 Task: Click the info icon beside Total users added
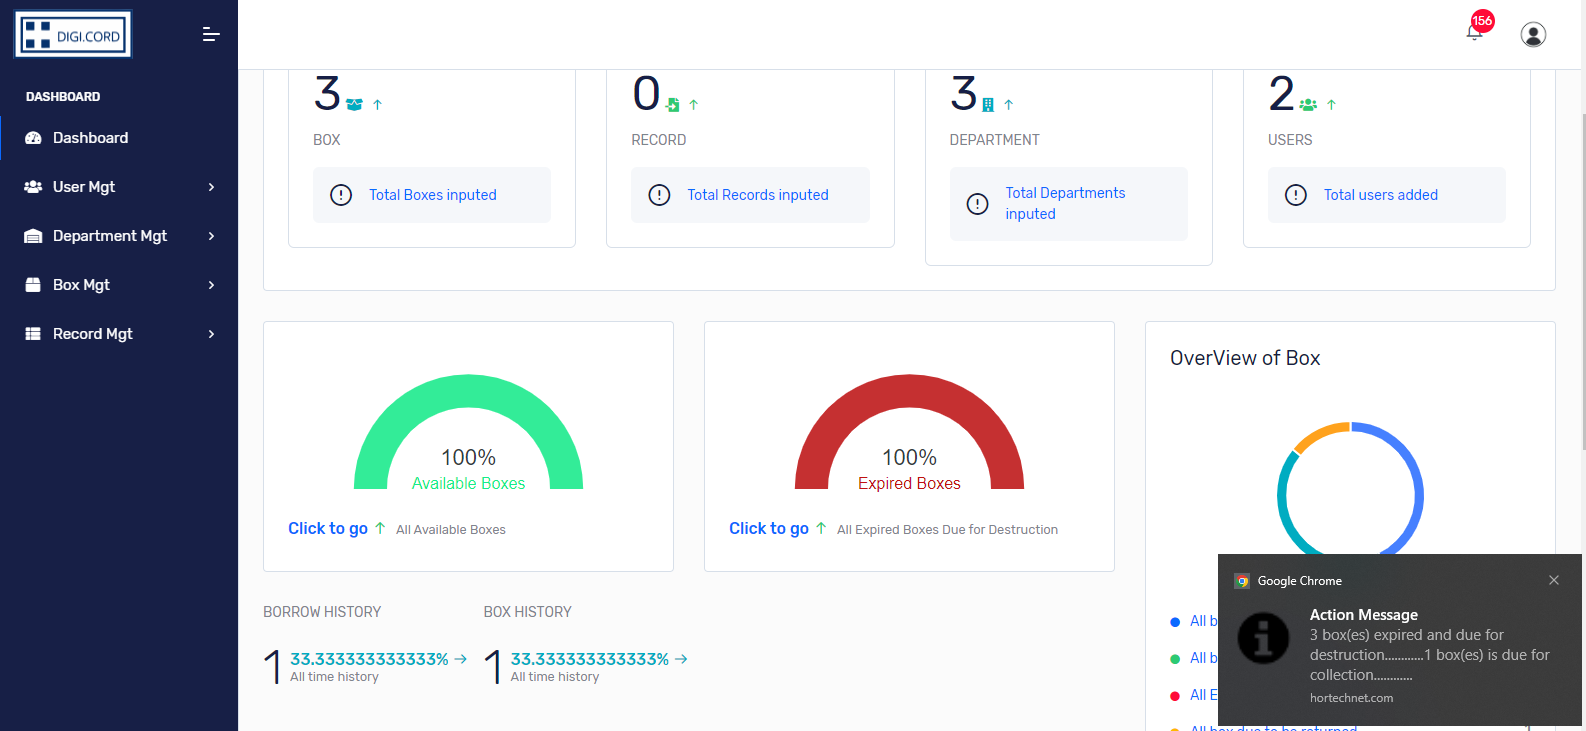(x=1296, y=195)
